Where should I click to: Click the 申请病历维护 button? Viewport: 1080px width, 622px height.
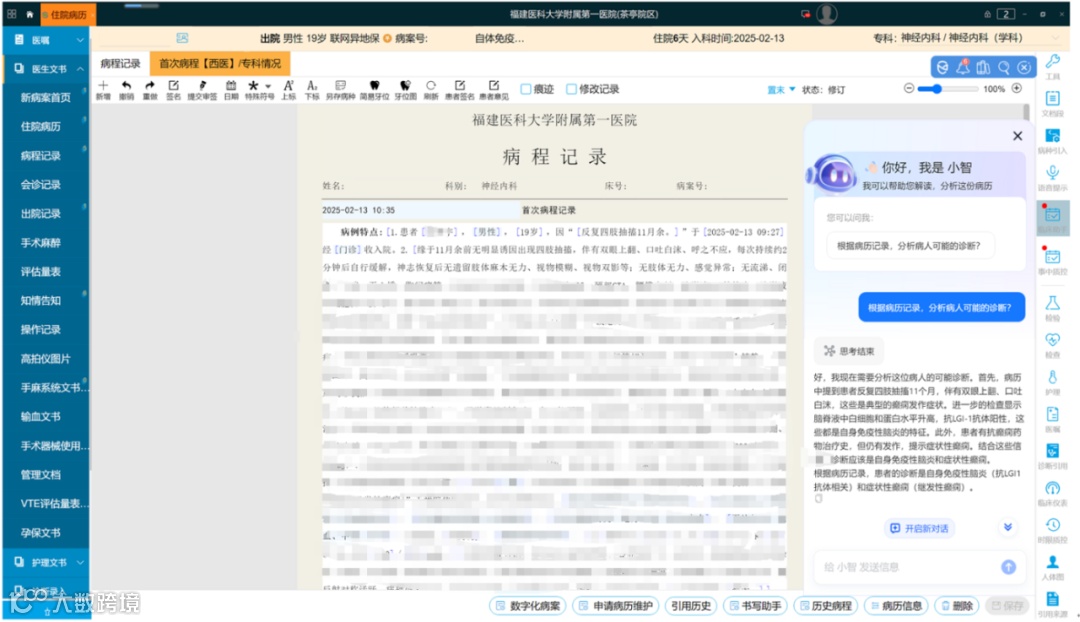[x=615, y=605]
